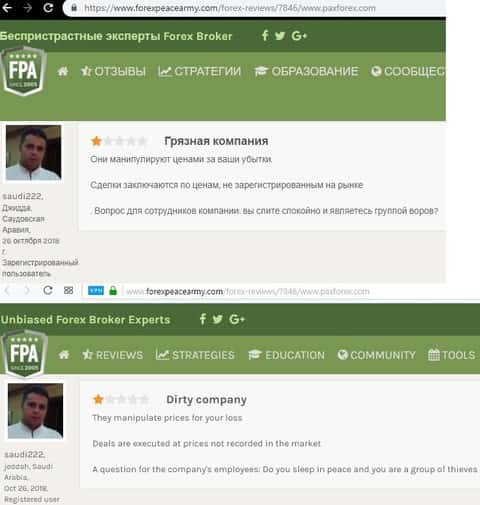
Task: Click the top browser's address bar URL
Action: (x=230, y=8)
